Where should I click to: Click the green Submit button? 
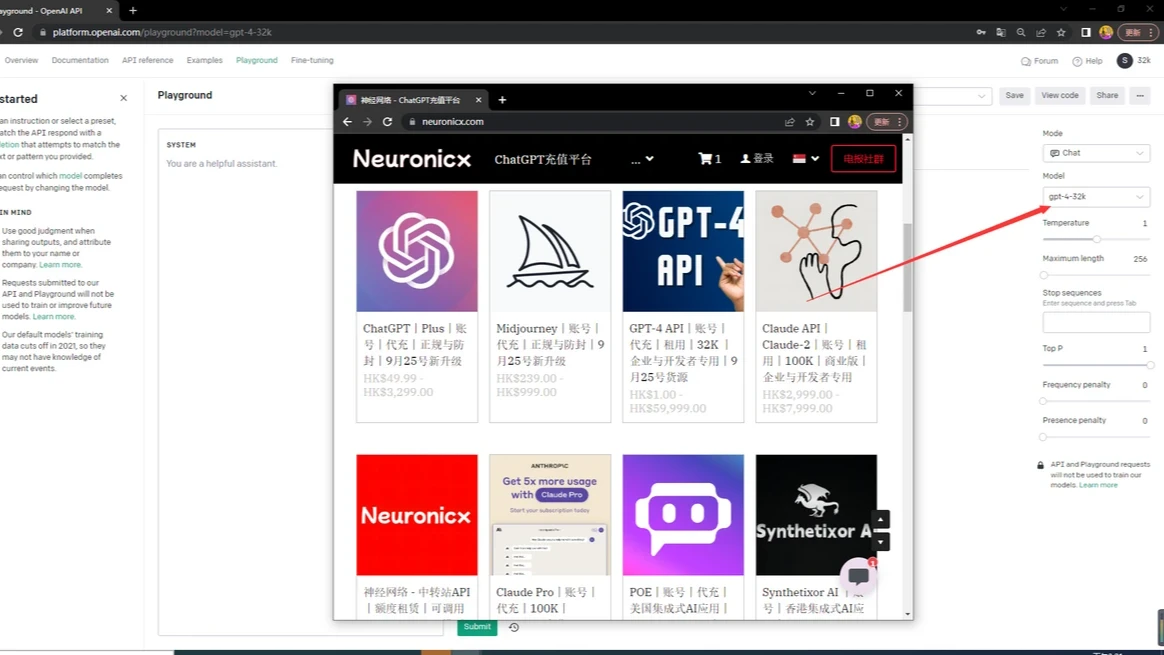click(477, 627)
